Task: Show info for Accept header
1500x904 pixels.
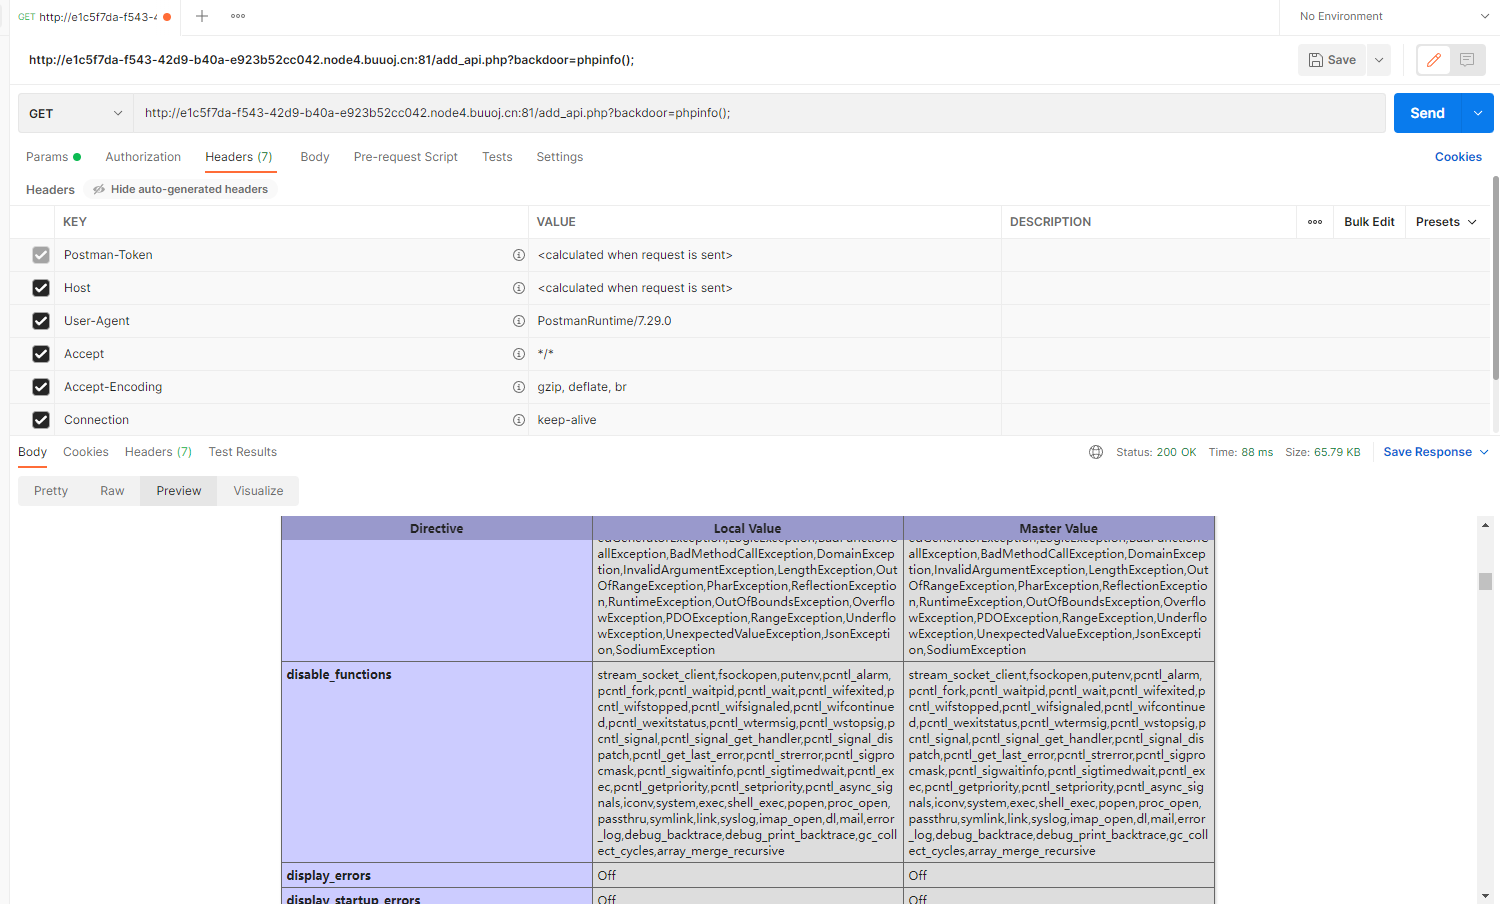Action: click(x=519, y=354)
